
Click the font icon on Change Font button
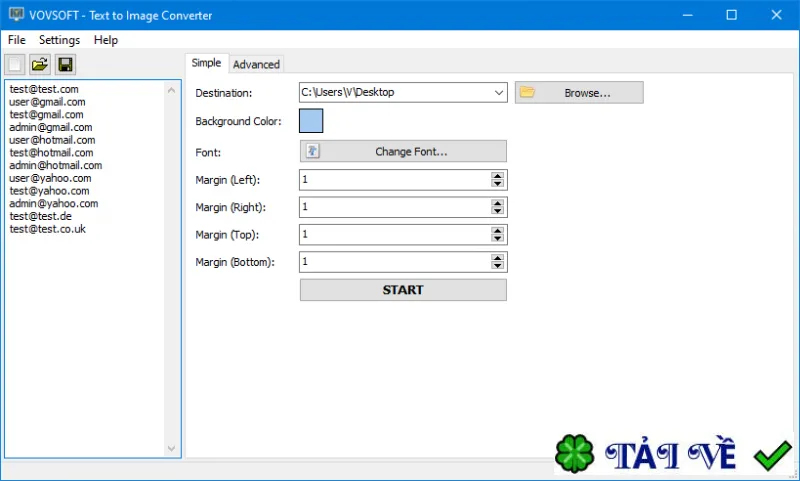(313, 151)
